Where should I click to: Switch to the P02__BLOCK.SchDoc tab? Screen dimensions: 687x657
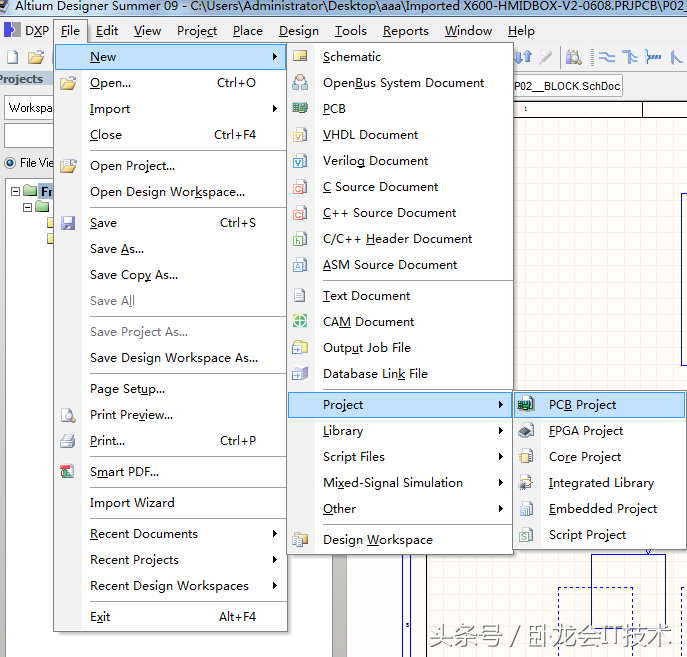coord(567,86)
